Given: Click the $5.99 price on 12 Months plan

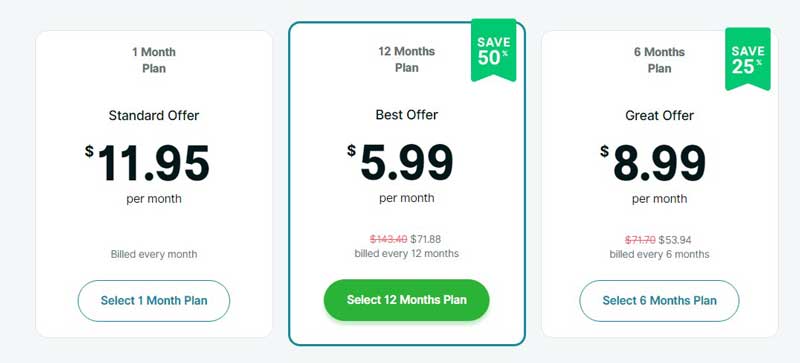Looking at the screenshot, I should pyautogui.click(x=401, y=162).
